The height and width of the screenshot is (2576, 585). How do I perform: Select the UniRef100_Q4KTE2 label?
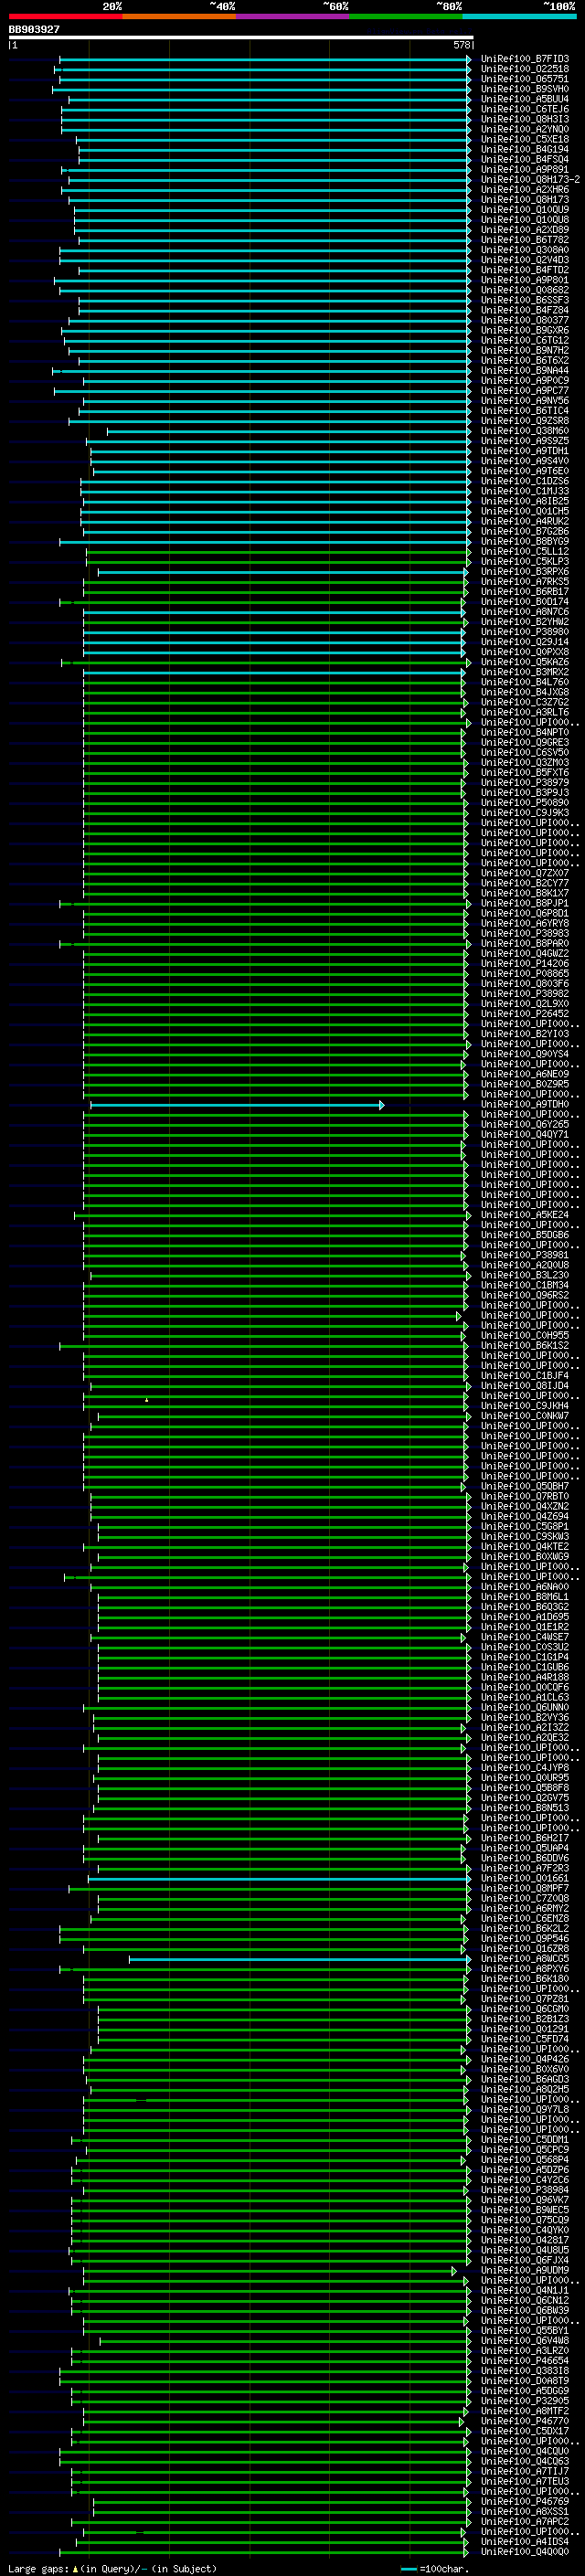[x=525, y=1546]
